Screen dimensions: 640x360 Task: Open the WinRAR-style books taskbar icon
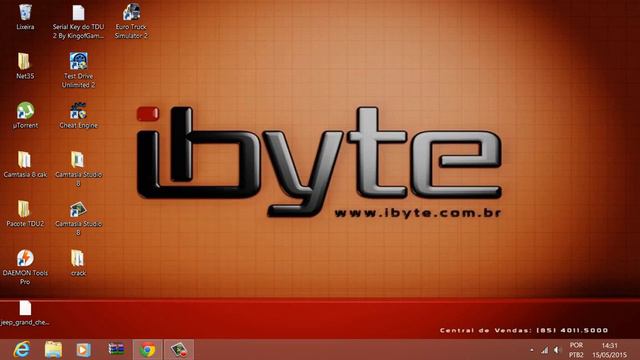coord(116,349)
